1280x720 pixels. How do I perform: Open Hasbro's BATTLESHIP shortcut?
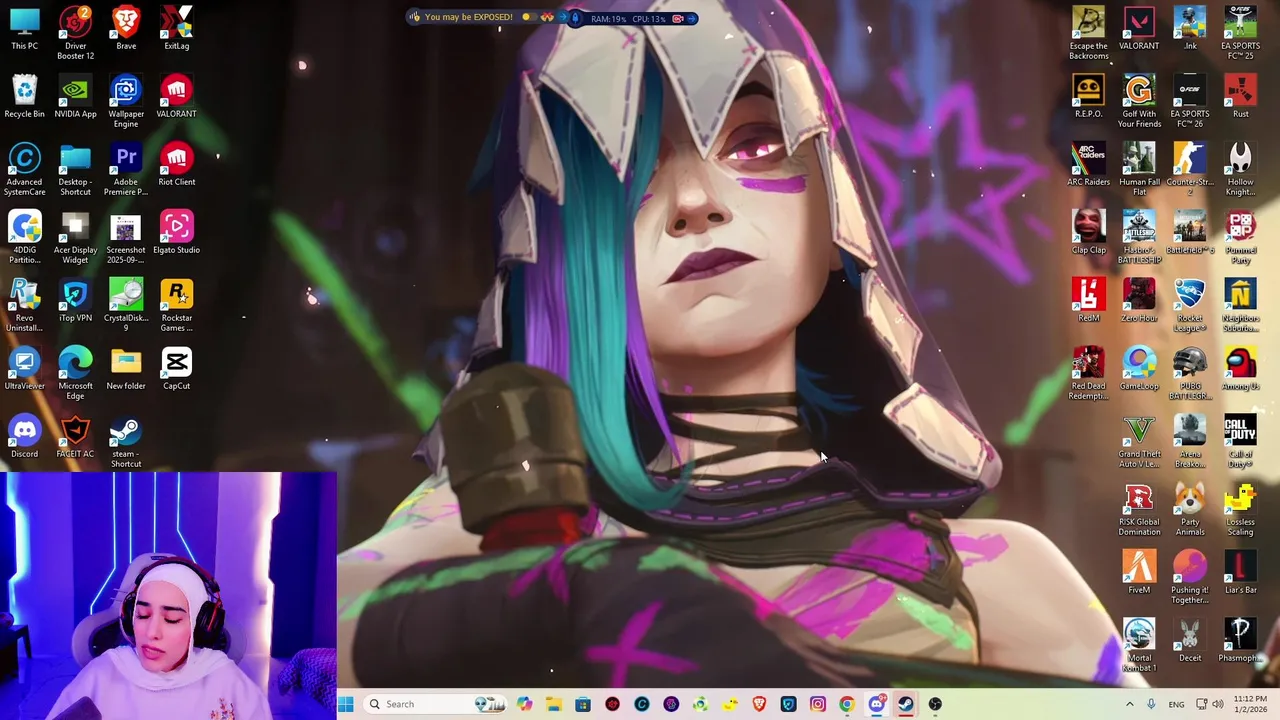(x=1139, y=237)
